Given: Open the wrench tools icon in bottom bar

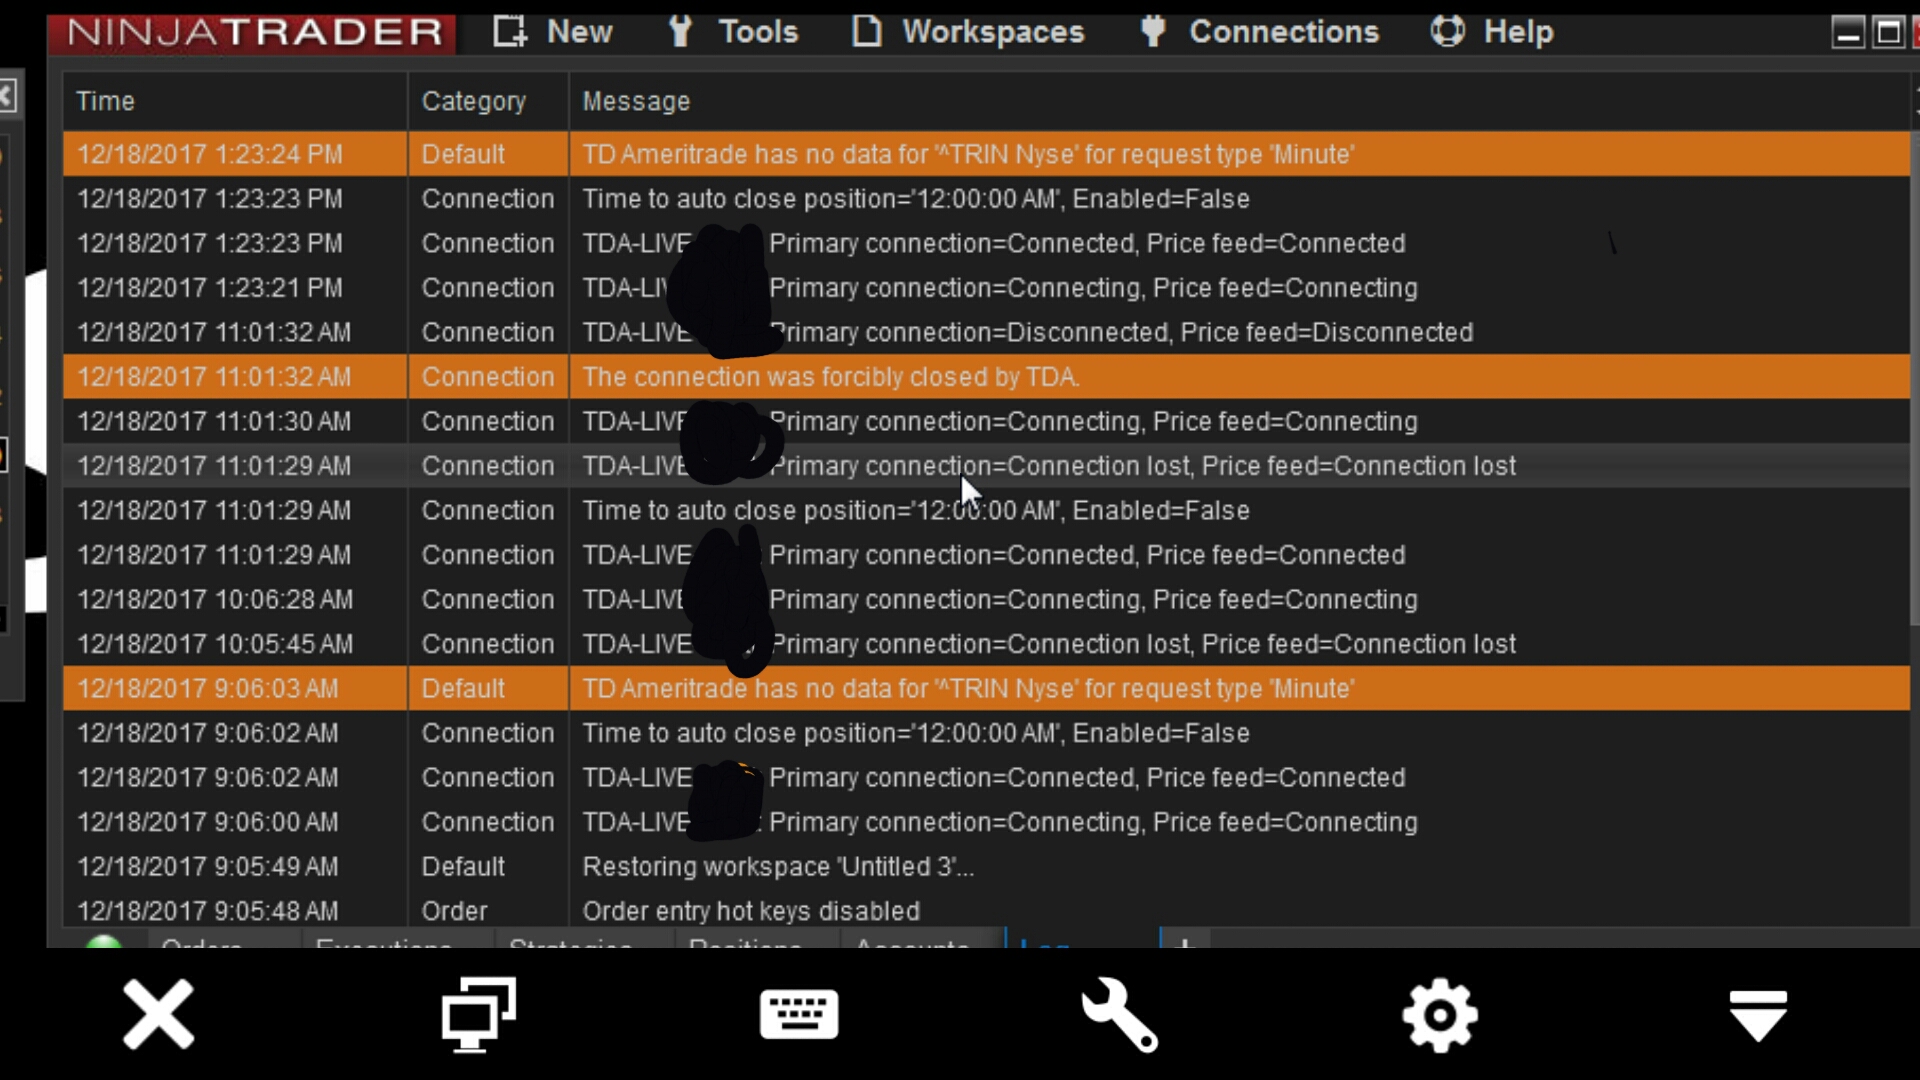Looking at the screenshot, I should click(1120, 1014).
